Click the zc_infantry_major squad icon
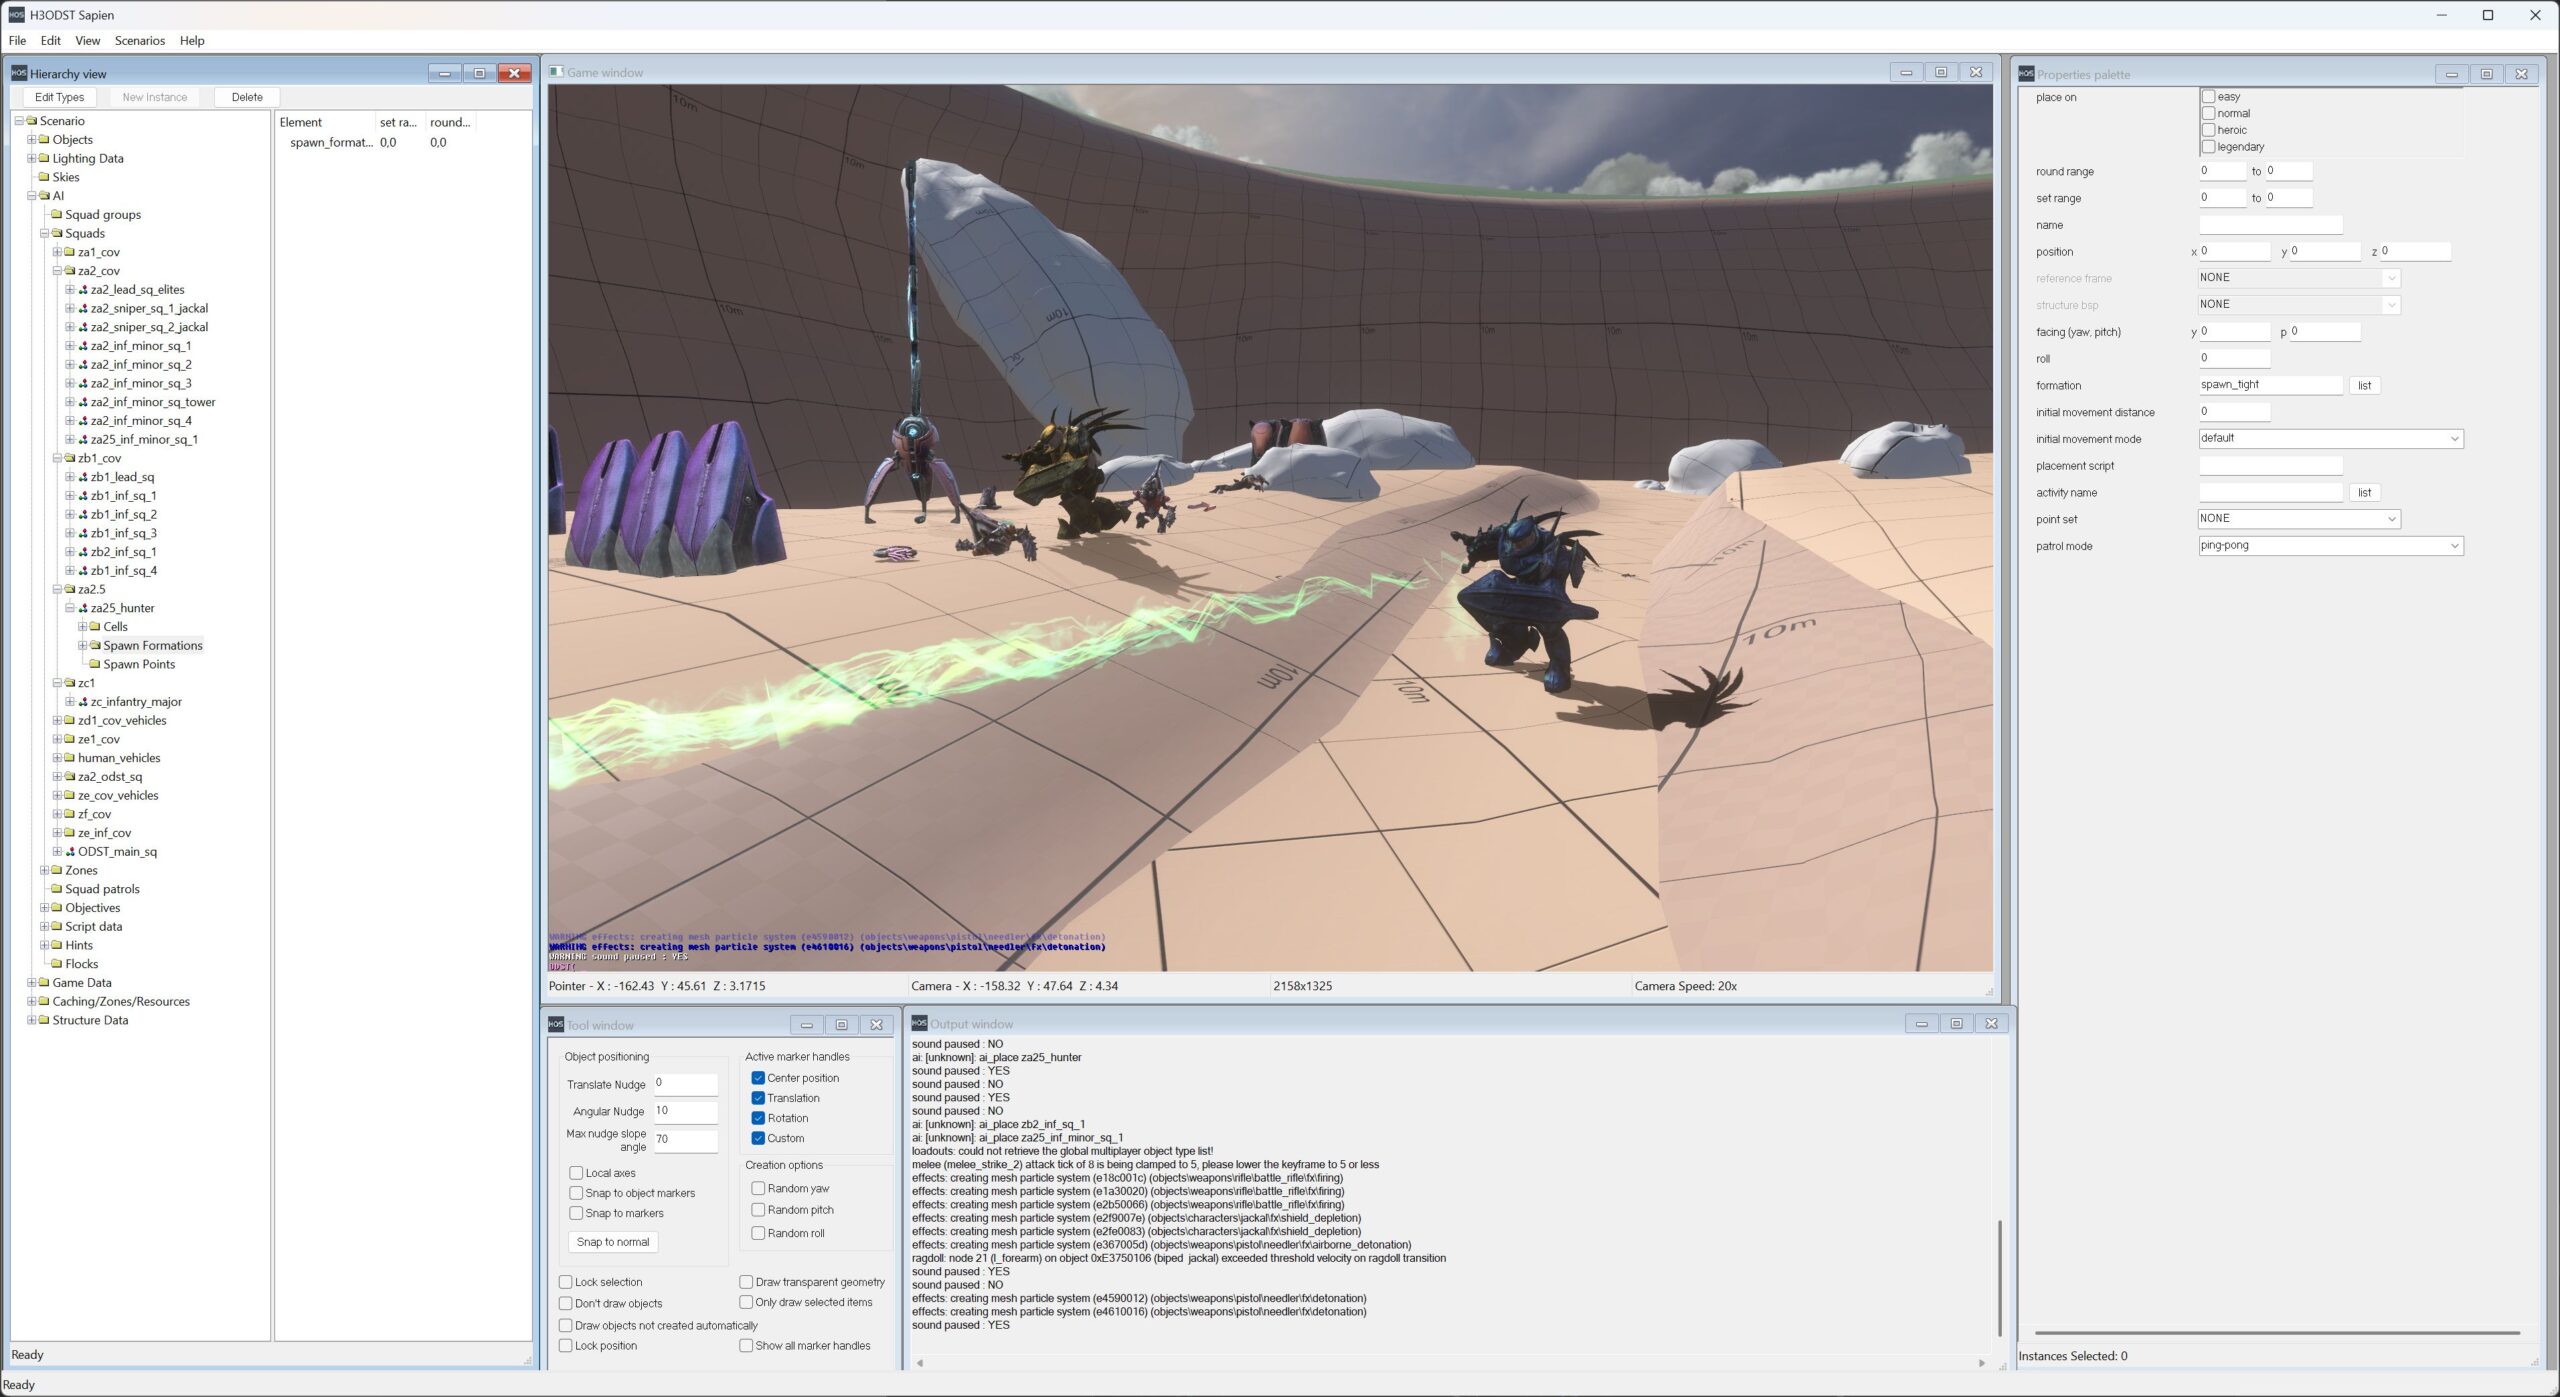The width and height of the screenshot is (2560, 1397). tap(83, 702)
